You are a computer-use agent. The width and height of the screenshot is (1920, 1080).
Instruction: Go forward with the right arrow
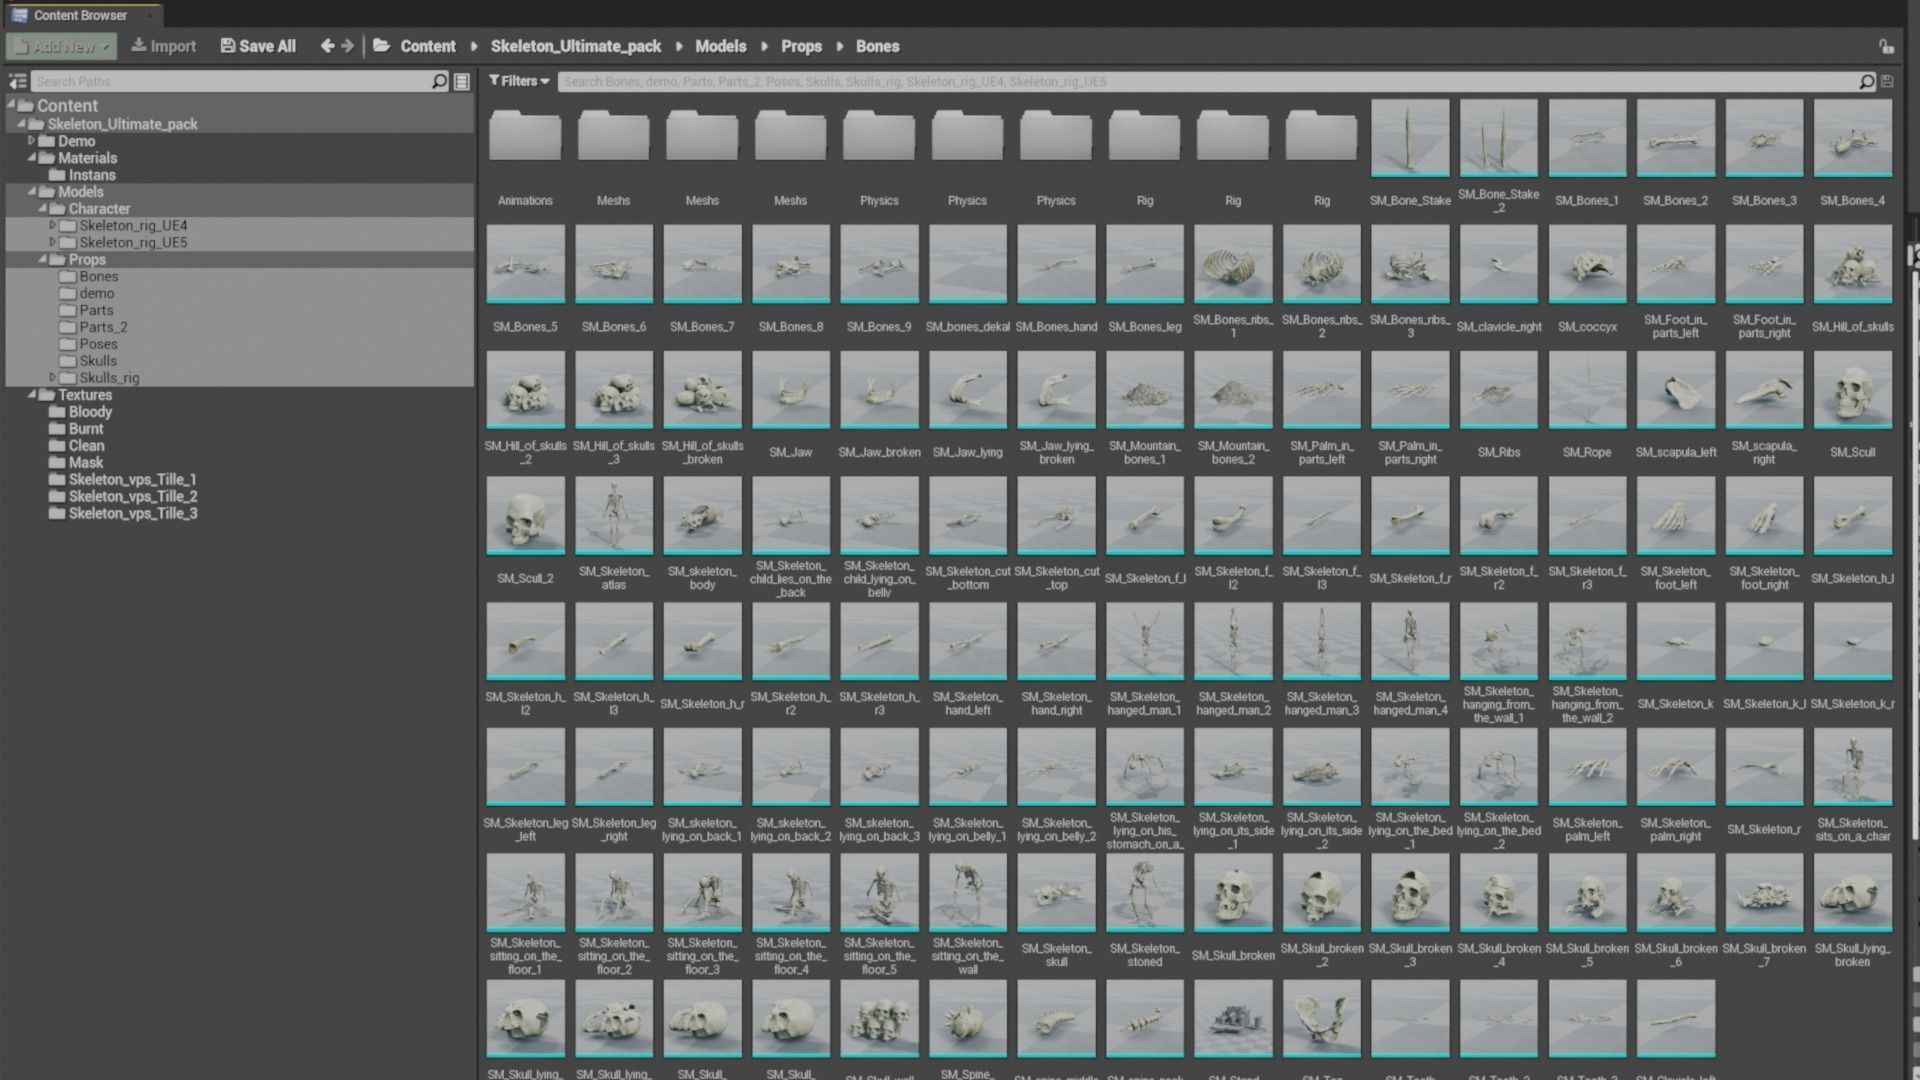click(x=347, y=46)
